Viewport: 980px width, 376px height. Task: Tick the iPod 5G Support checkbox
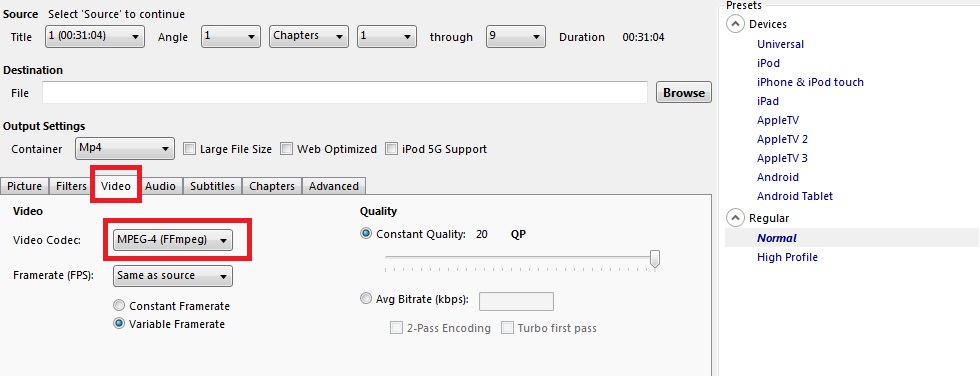pos(391,149)
